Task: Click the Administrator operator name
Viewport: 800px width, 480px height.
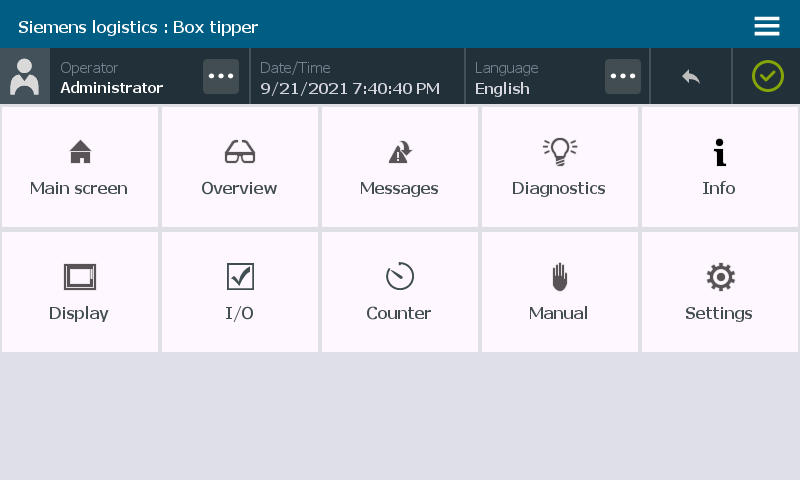Action: (111, 88)
